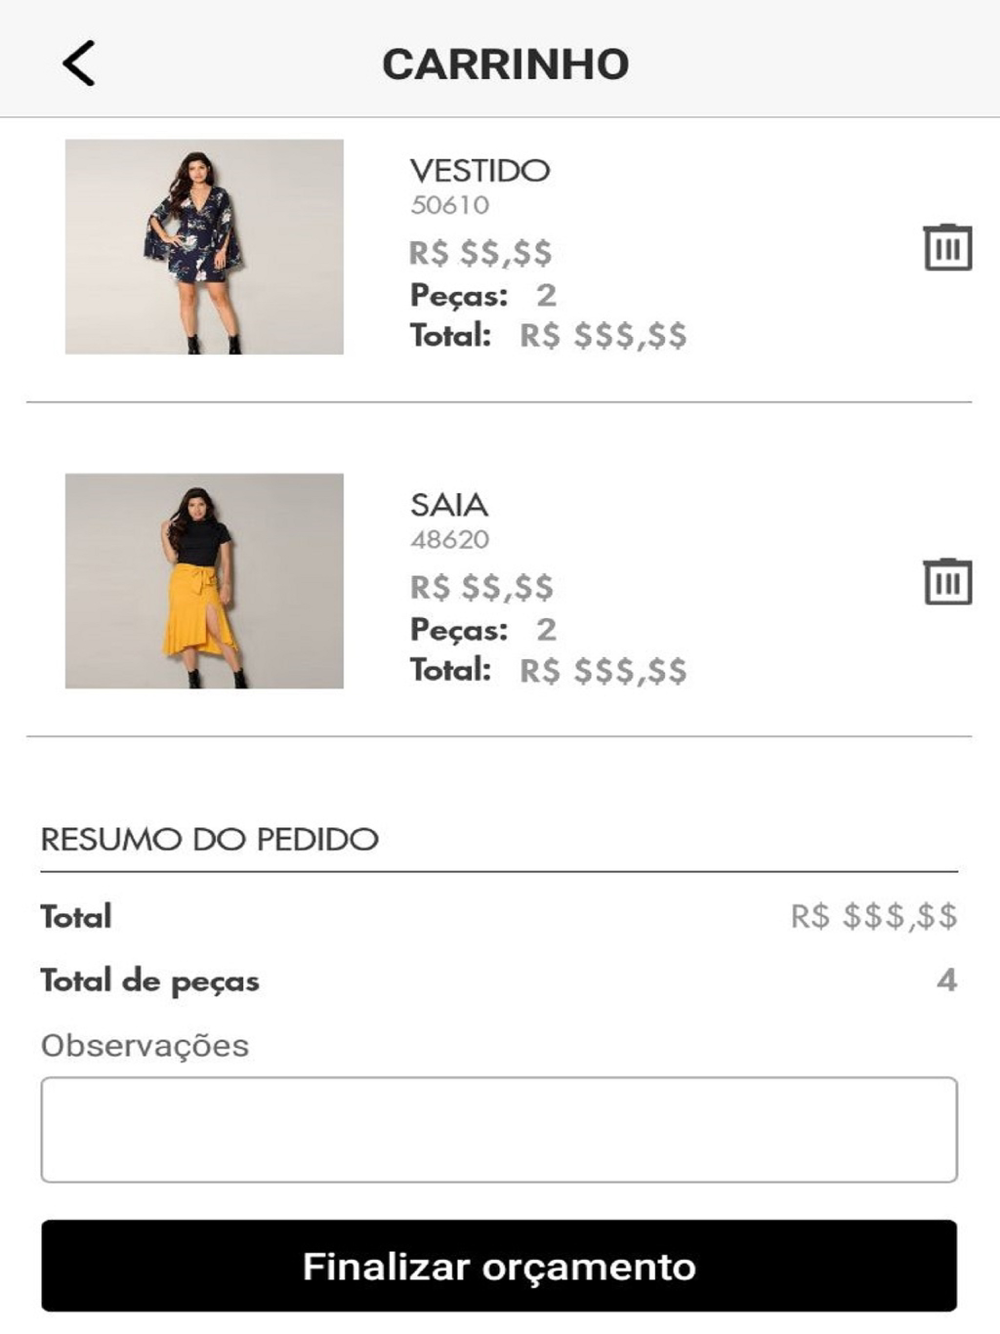
Task: Open the floral dress product photo
Action: click(x=204, y=247)
